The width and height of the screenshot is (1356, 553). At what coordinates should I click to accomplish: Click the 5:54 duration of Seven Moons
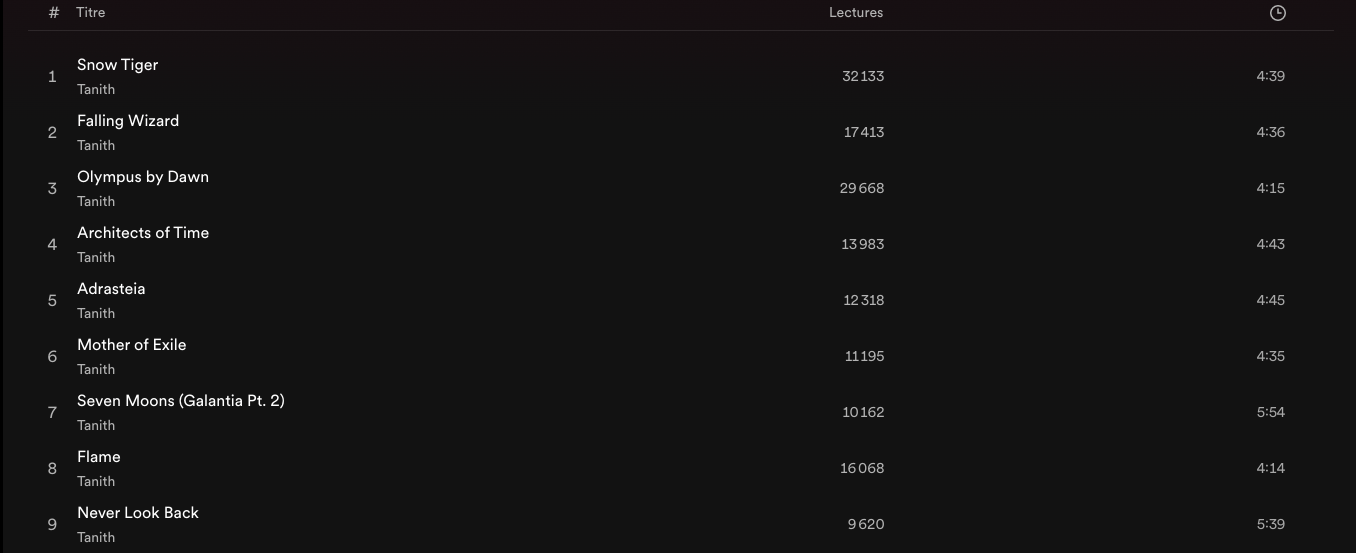point(1270,413)
